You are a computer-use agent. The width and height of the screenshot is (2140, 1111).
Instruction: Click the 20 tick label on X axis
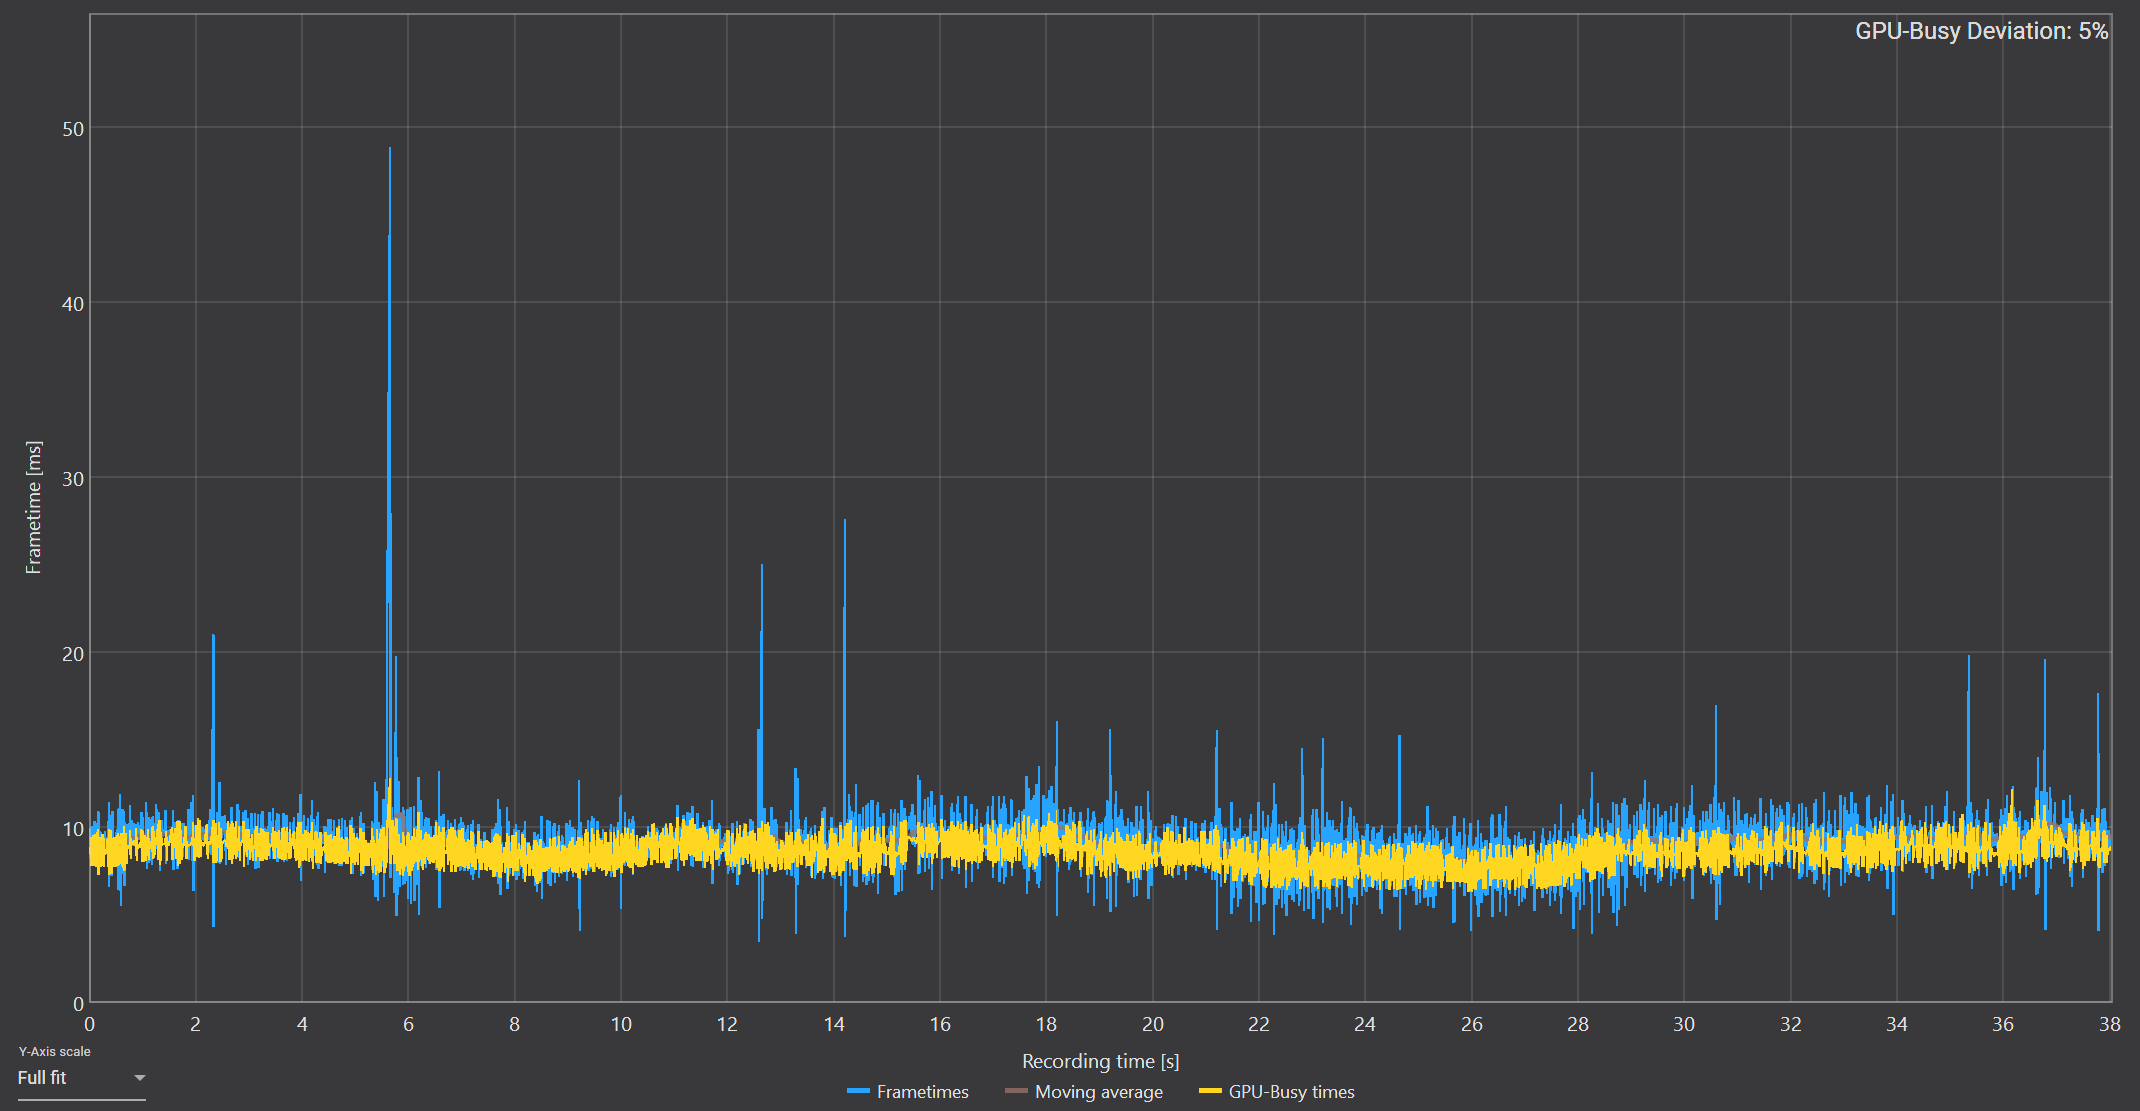pyautogui.click(x=1153, y=1024)
